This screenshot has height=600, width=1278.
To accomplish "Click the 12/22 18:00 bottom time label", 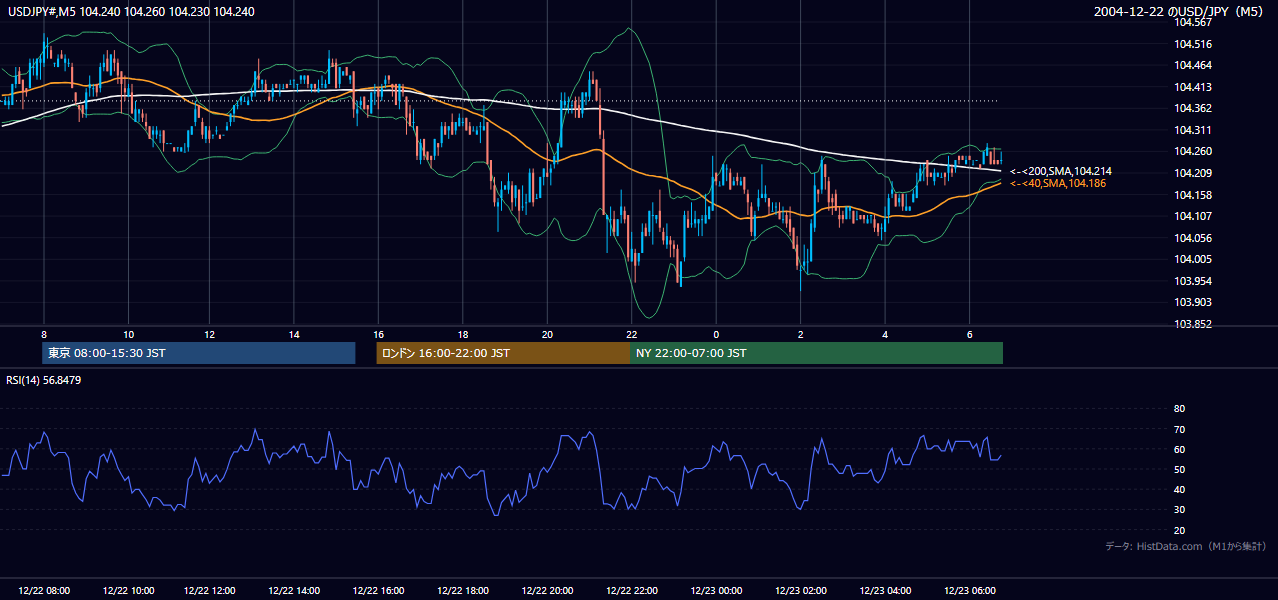I will [464, 590].
